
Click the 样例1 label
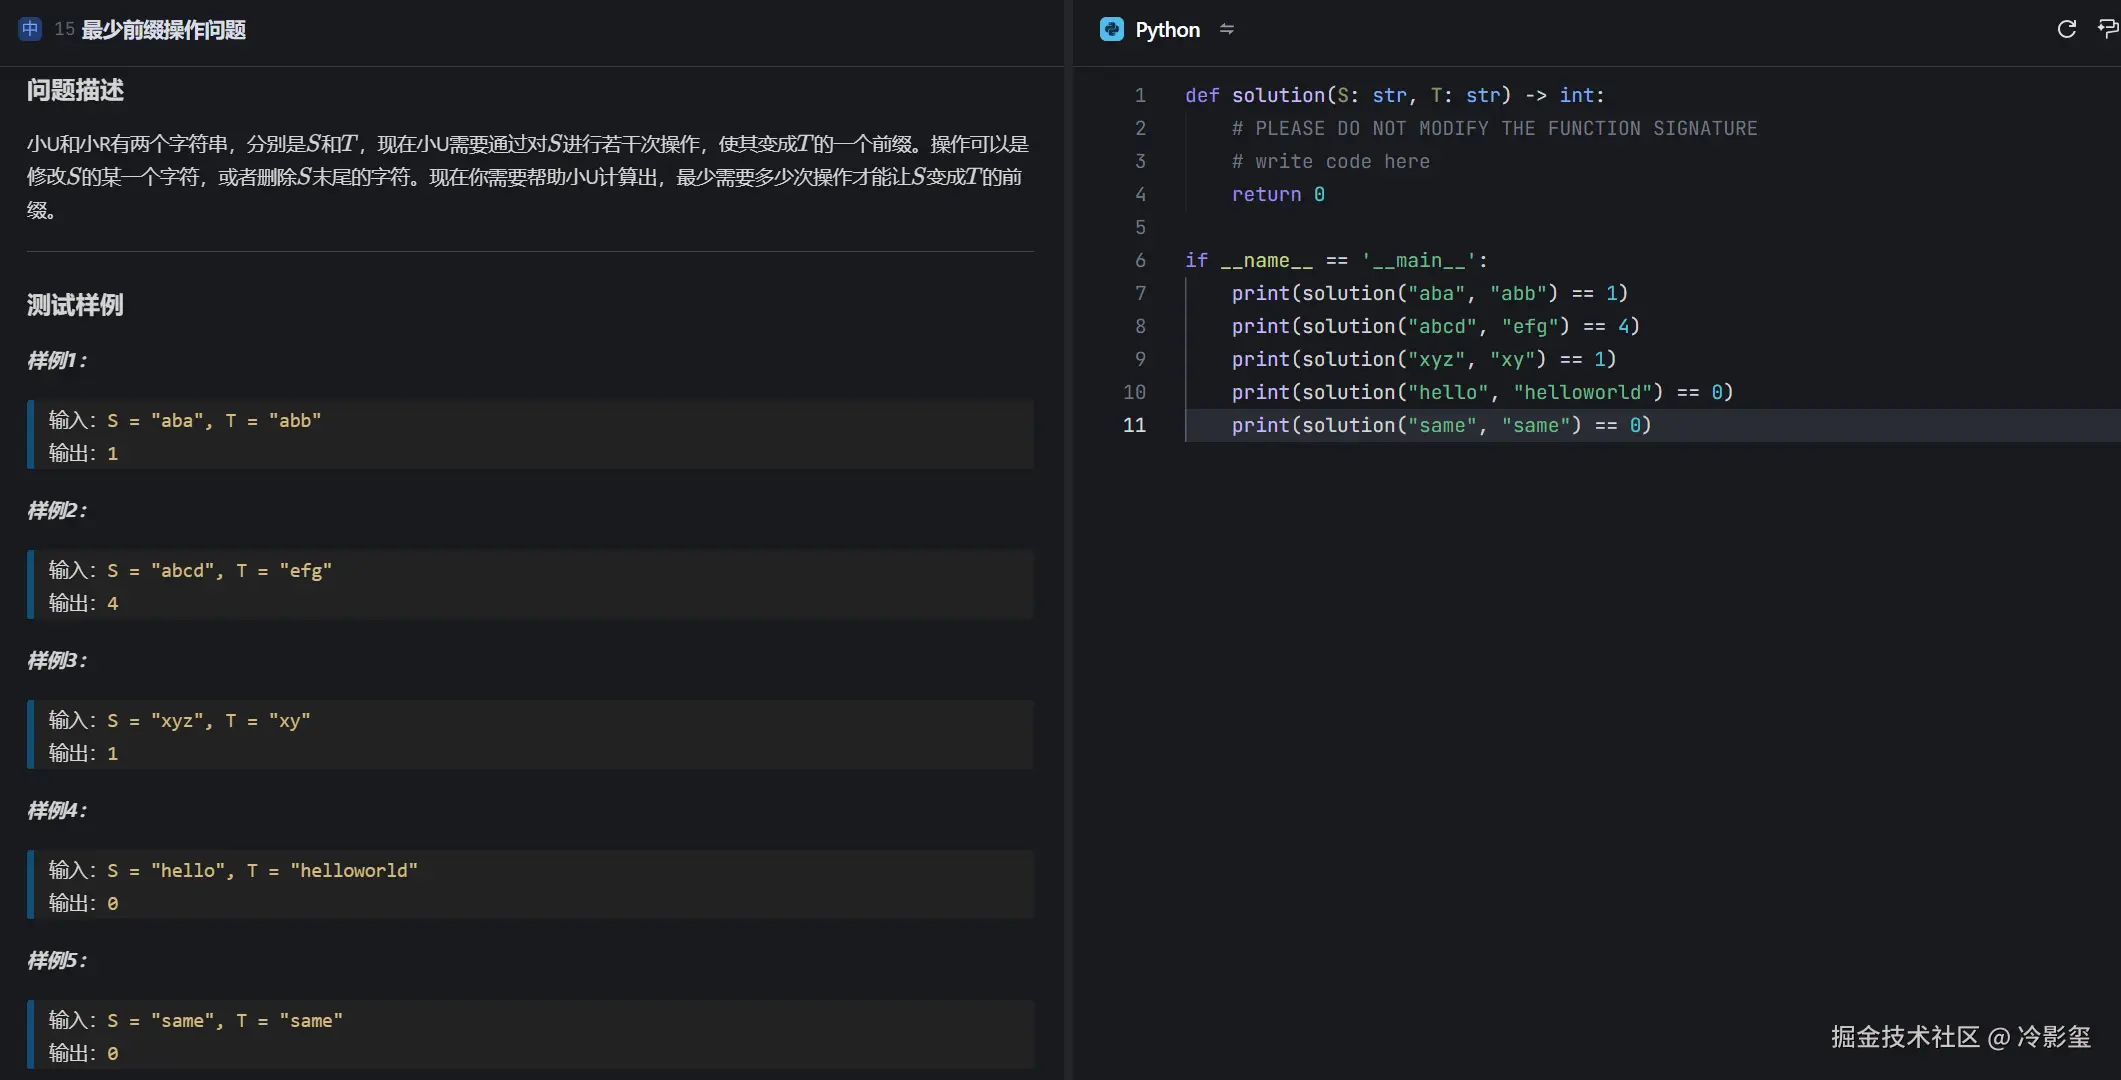56,361
